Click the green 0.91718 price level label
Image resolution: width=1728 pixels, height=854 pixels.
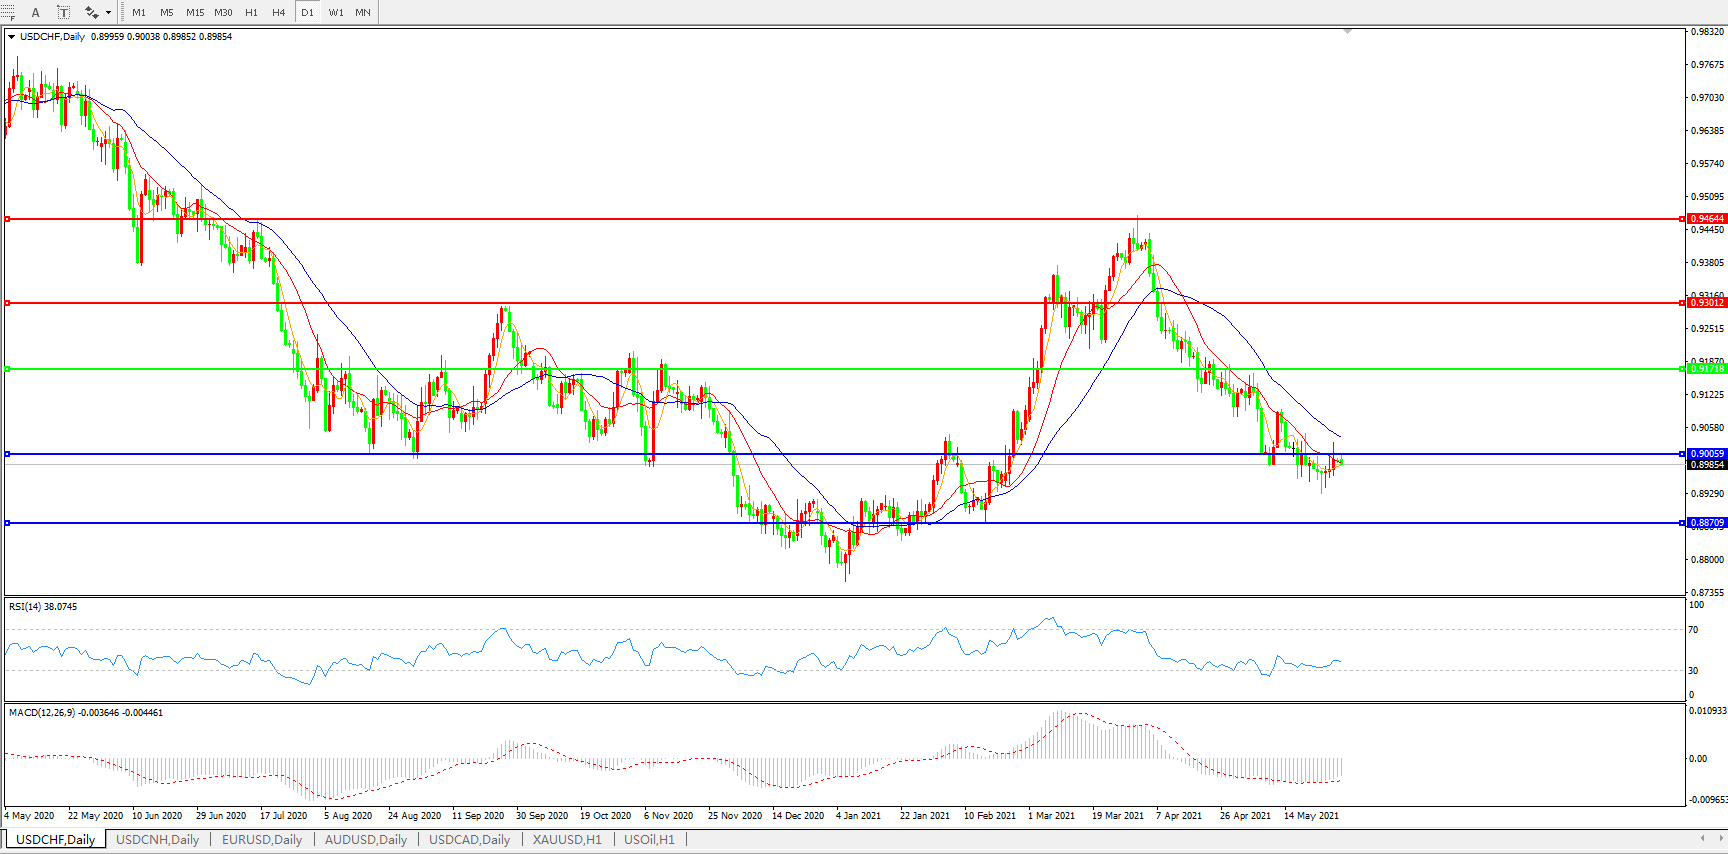click(x=1706, y=369)
